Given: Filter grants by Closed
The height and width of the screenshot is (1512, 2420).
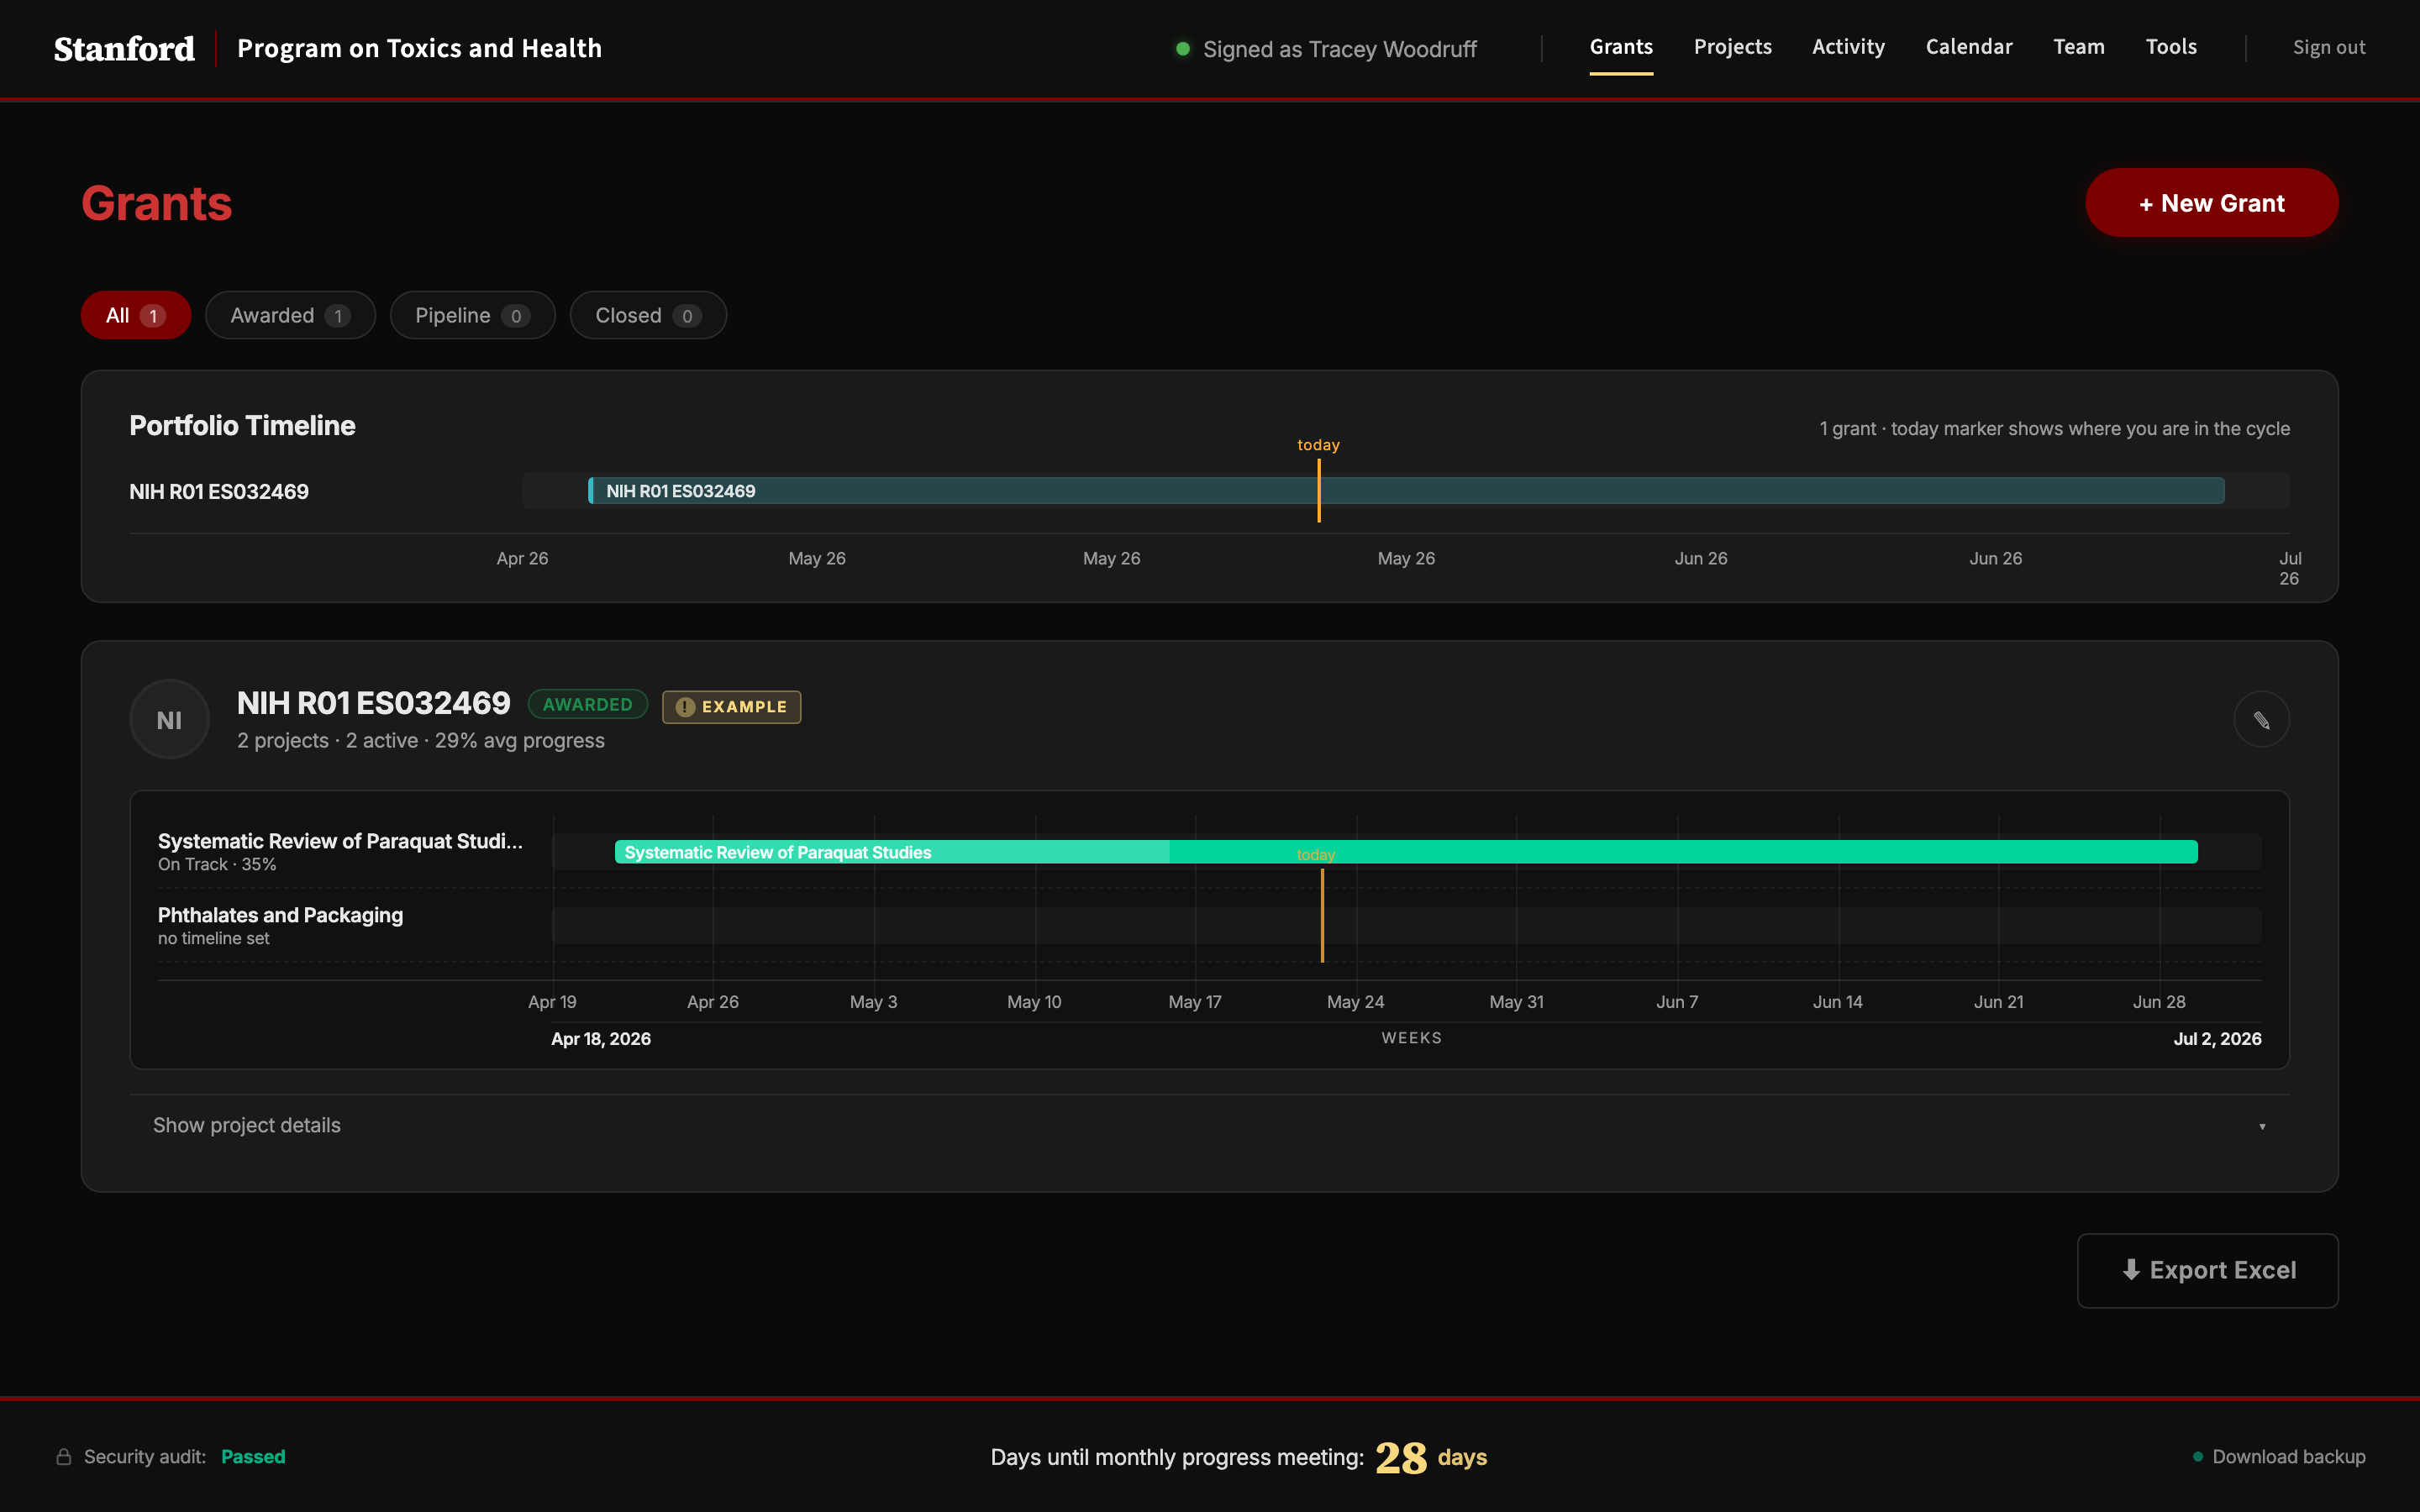Looking at the screenshot, I should [648, 315].
